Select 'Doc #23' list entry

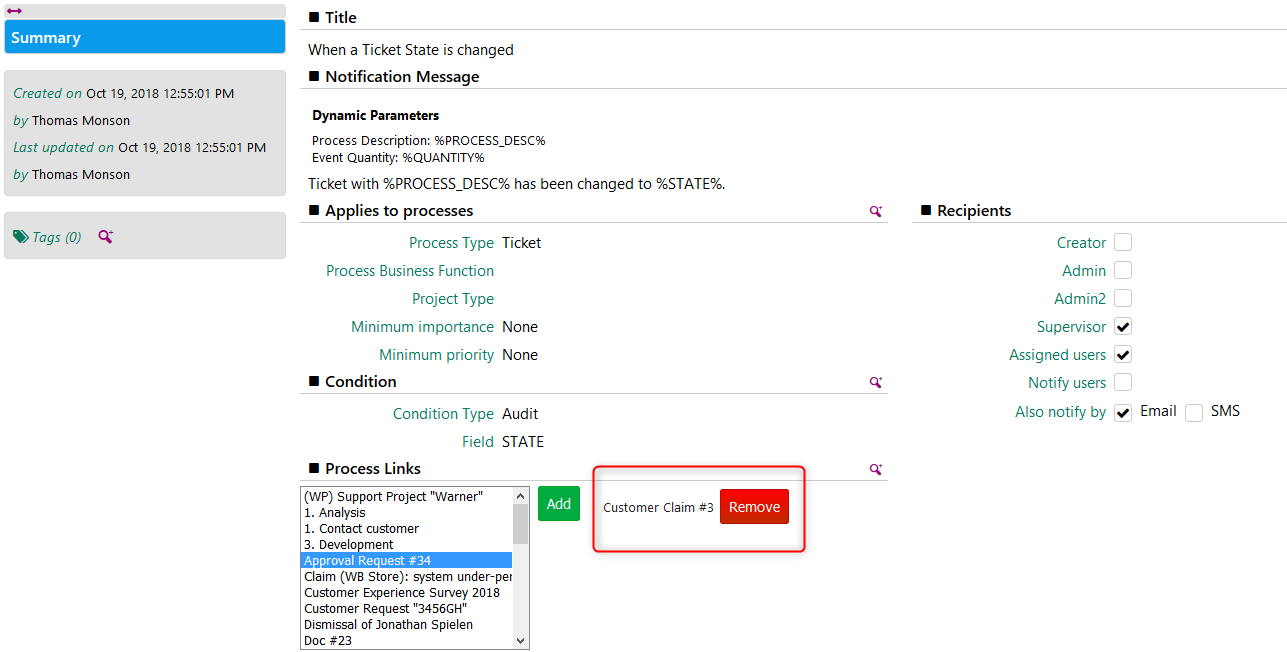coord(407,641)
